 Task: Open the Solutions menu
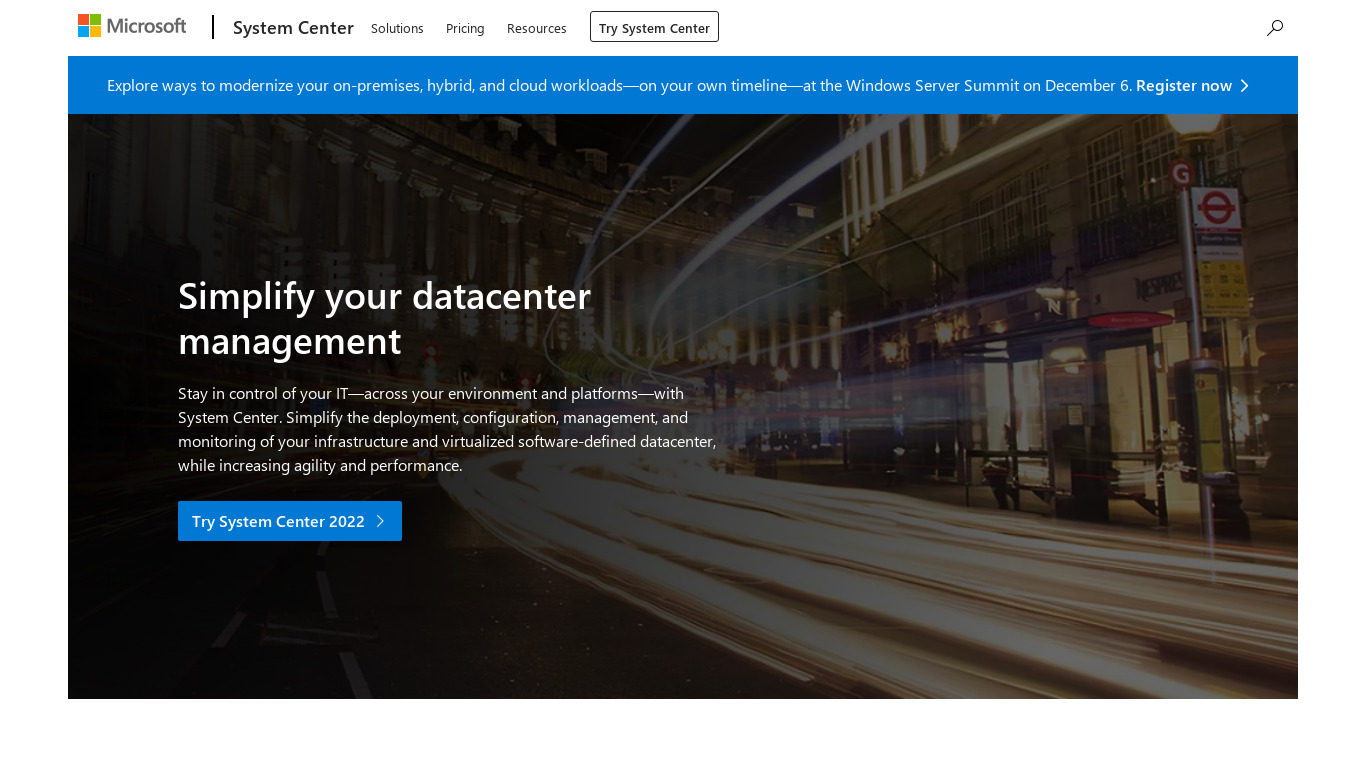397,28
